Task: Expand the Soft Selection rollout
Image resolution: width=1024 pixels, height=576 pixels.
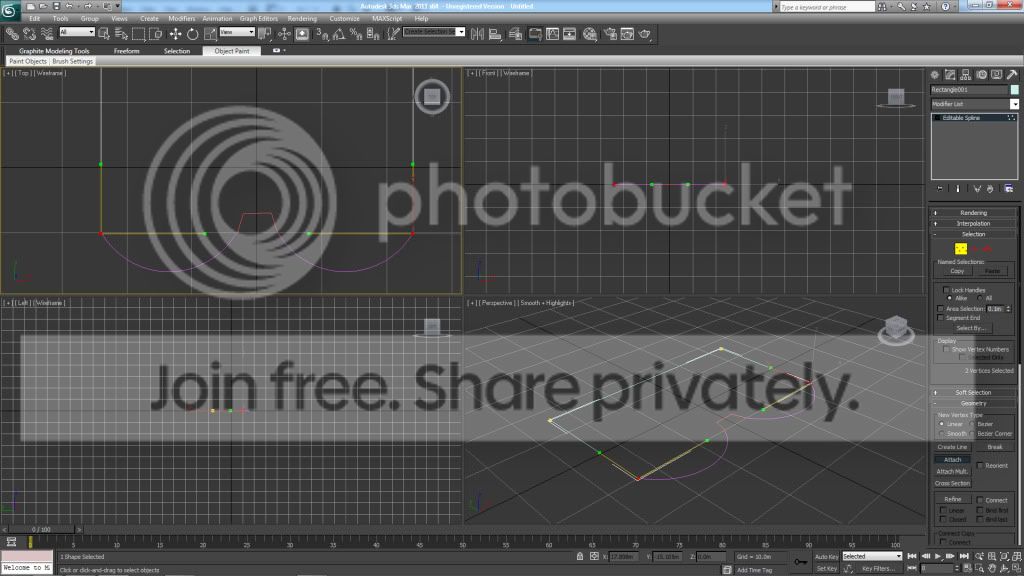Action: point(973,392)
